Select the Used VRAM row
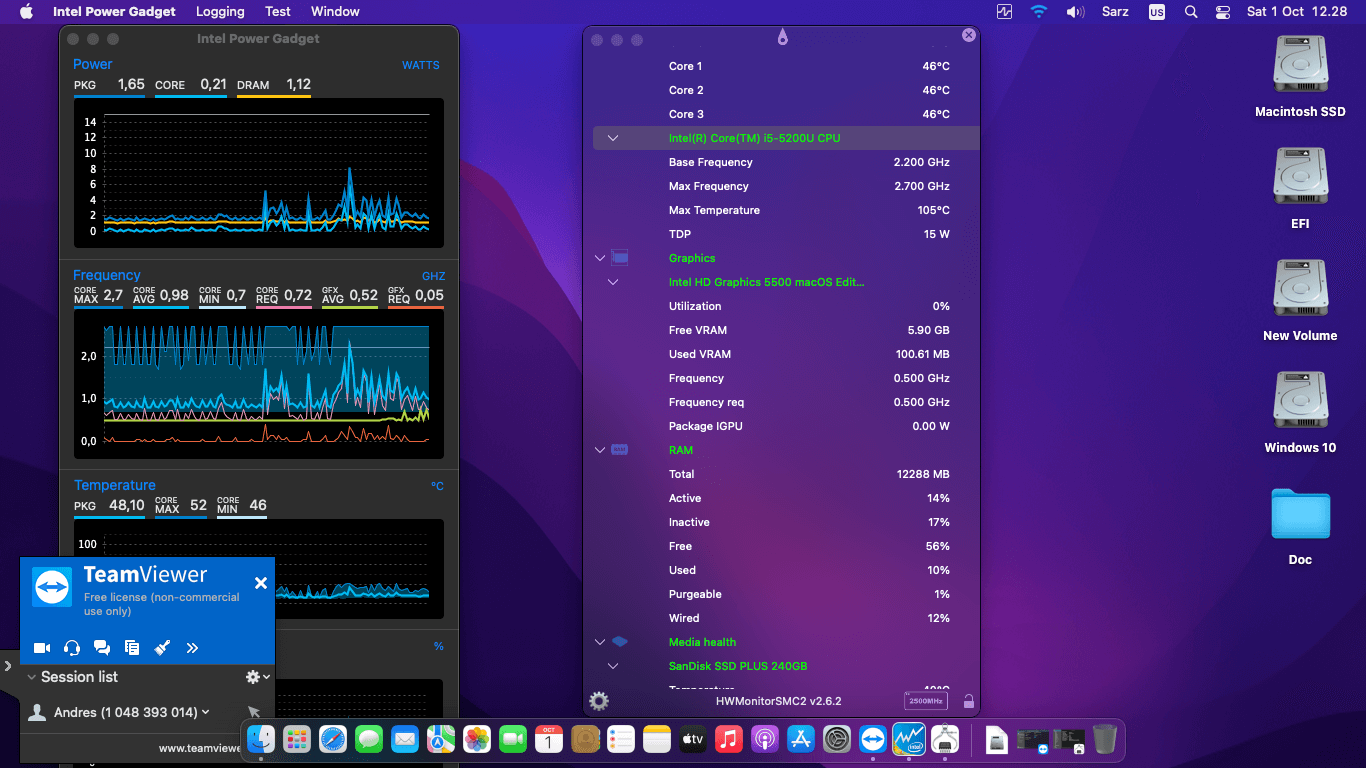 click(786, 354)
